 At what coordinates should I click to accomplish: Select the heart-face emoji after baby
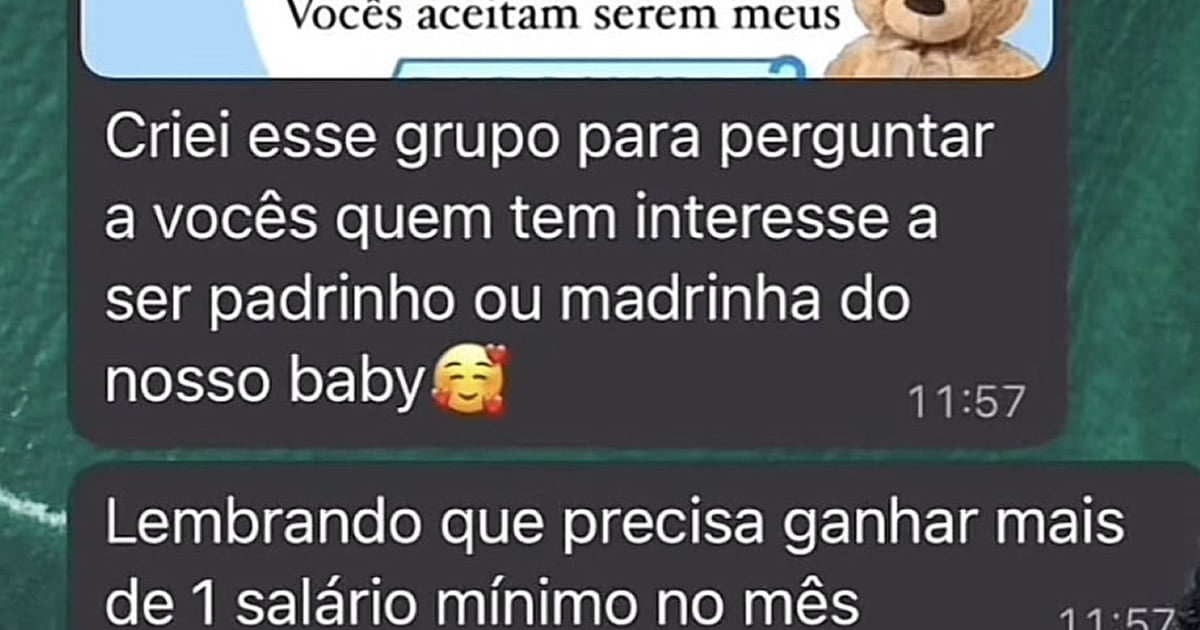[470, 380]
